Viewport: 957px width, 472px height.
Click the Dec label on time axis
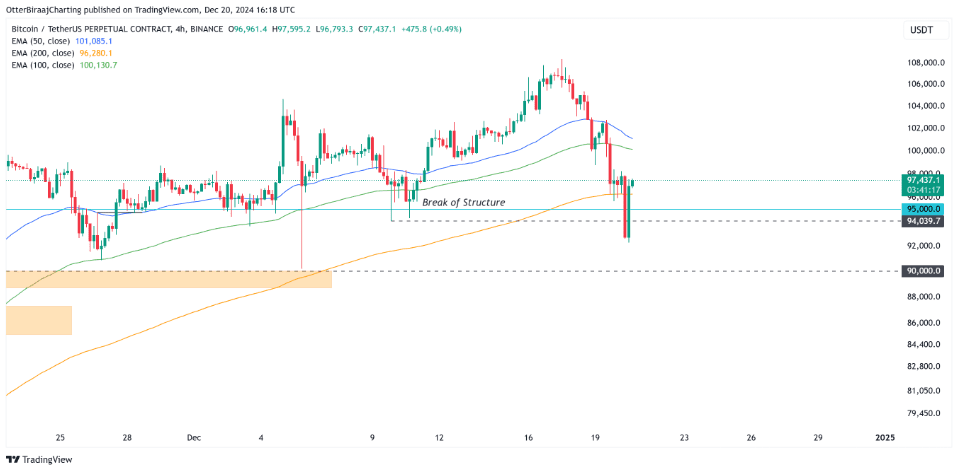point(193,438)
